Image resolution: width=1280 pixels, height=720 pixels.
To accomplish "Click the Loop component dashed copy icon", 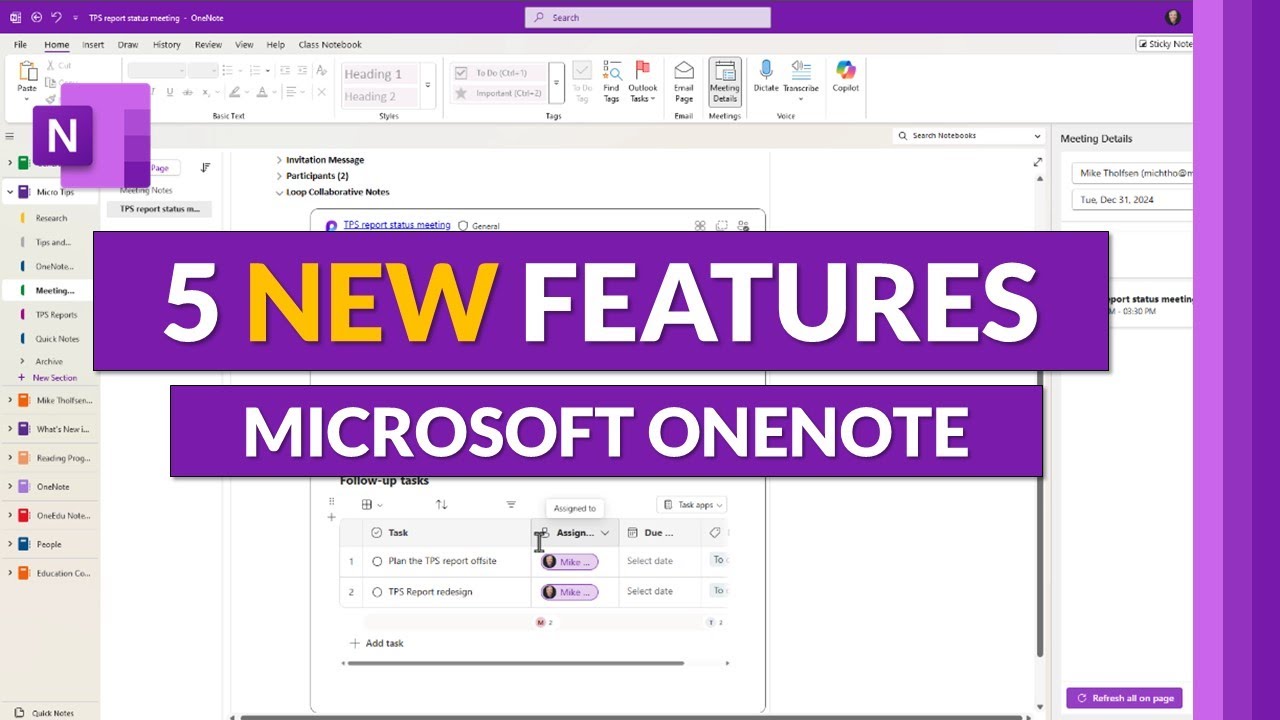I will [x=722, y=226].
